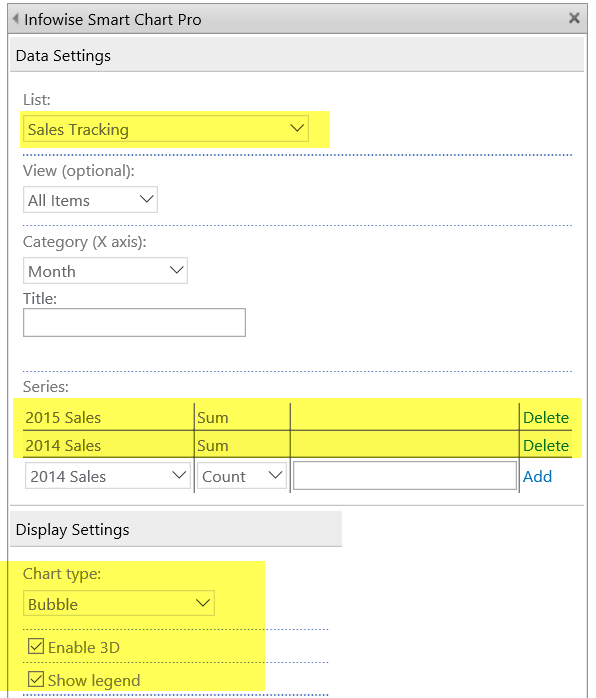
Task: Collapse the panel with the left arrow icon
Action: [16, 19]
